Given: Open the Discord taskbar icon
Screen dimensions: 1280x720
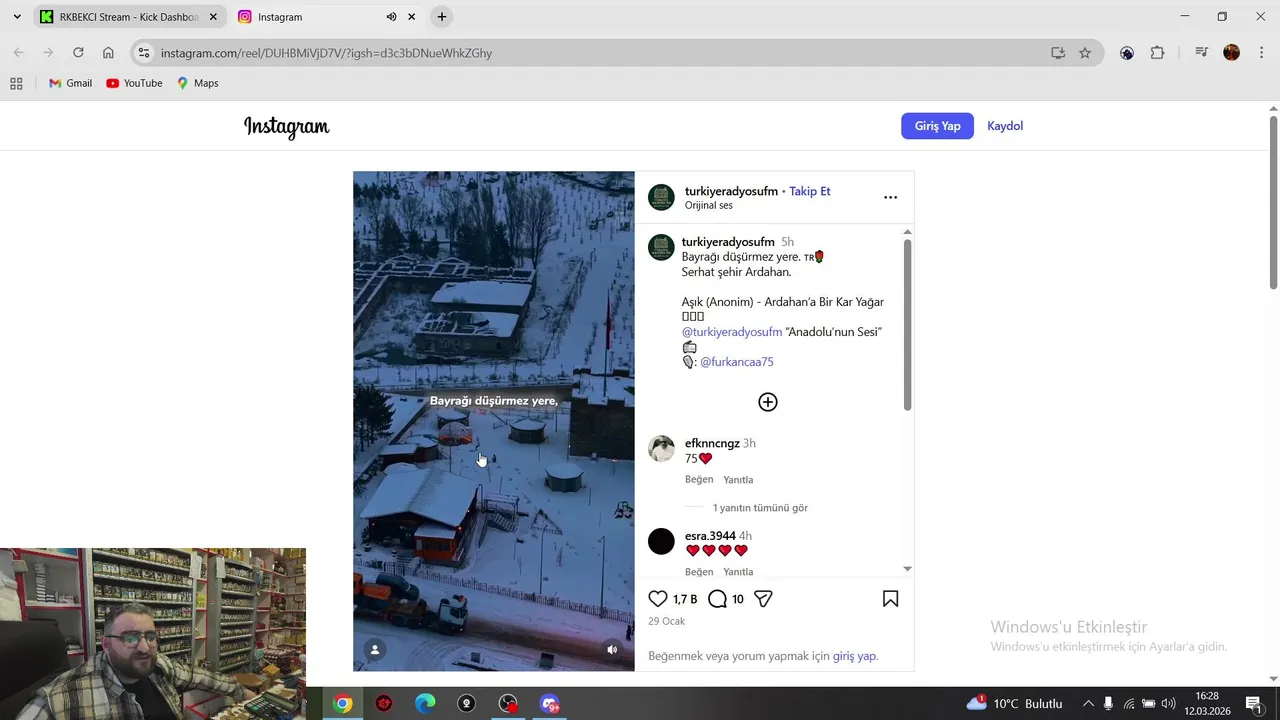Looking at the screenshot, I should tap(549, 704).
